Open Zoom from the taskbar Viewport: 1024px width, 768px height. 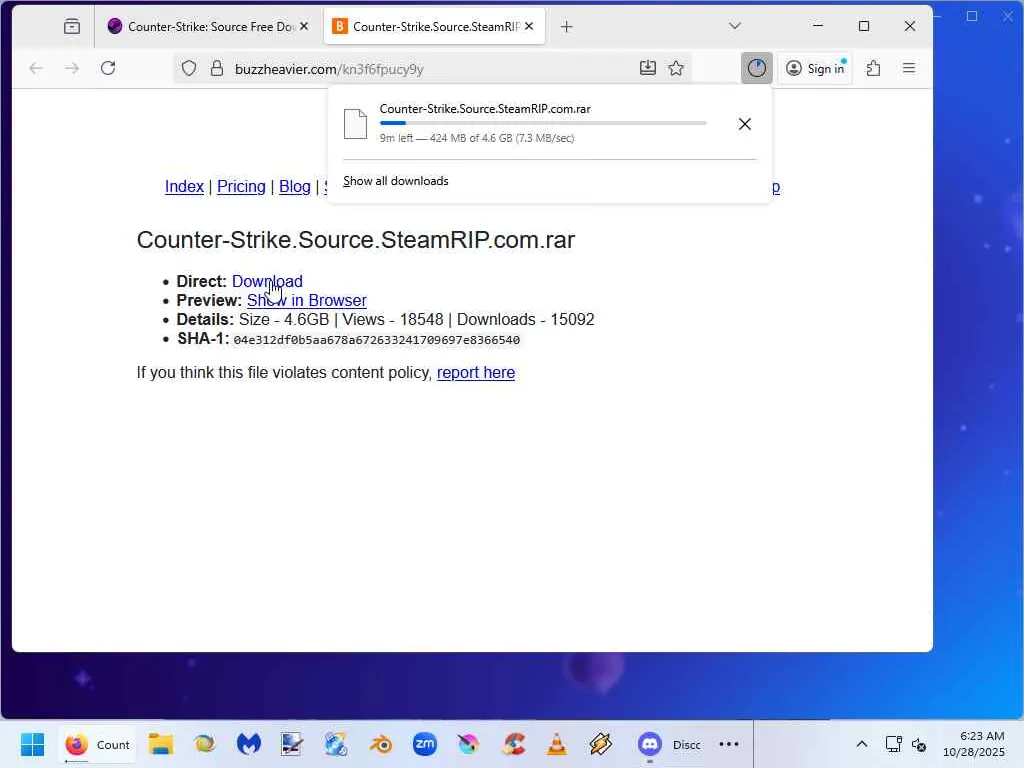pos(424,744)
